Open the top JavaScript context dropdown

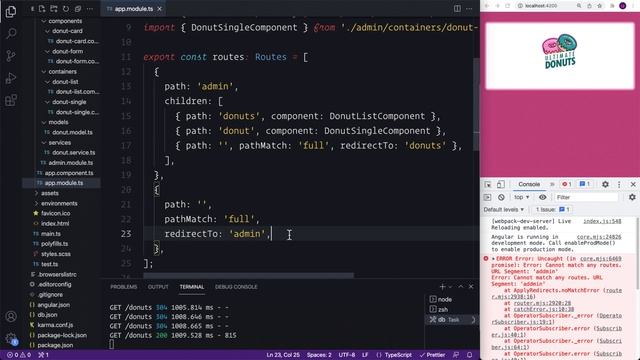coord(522,197)
